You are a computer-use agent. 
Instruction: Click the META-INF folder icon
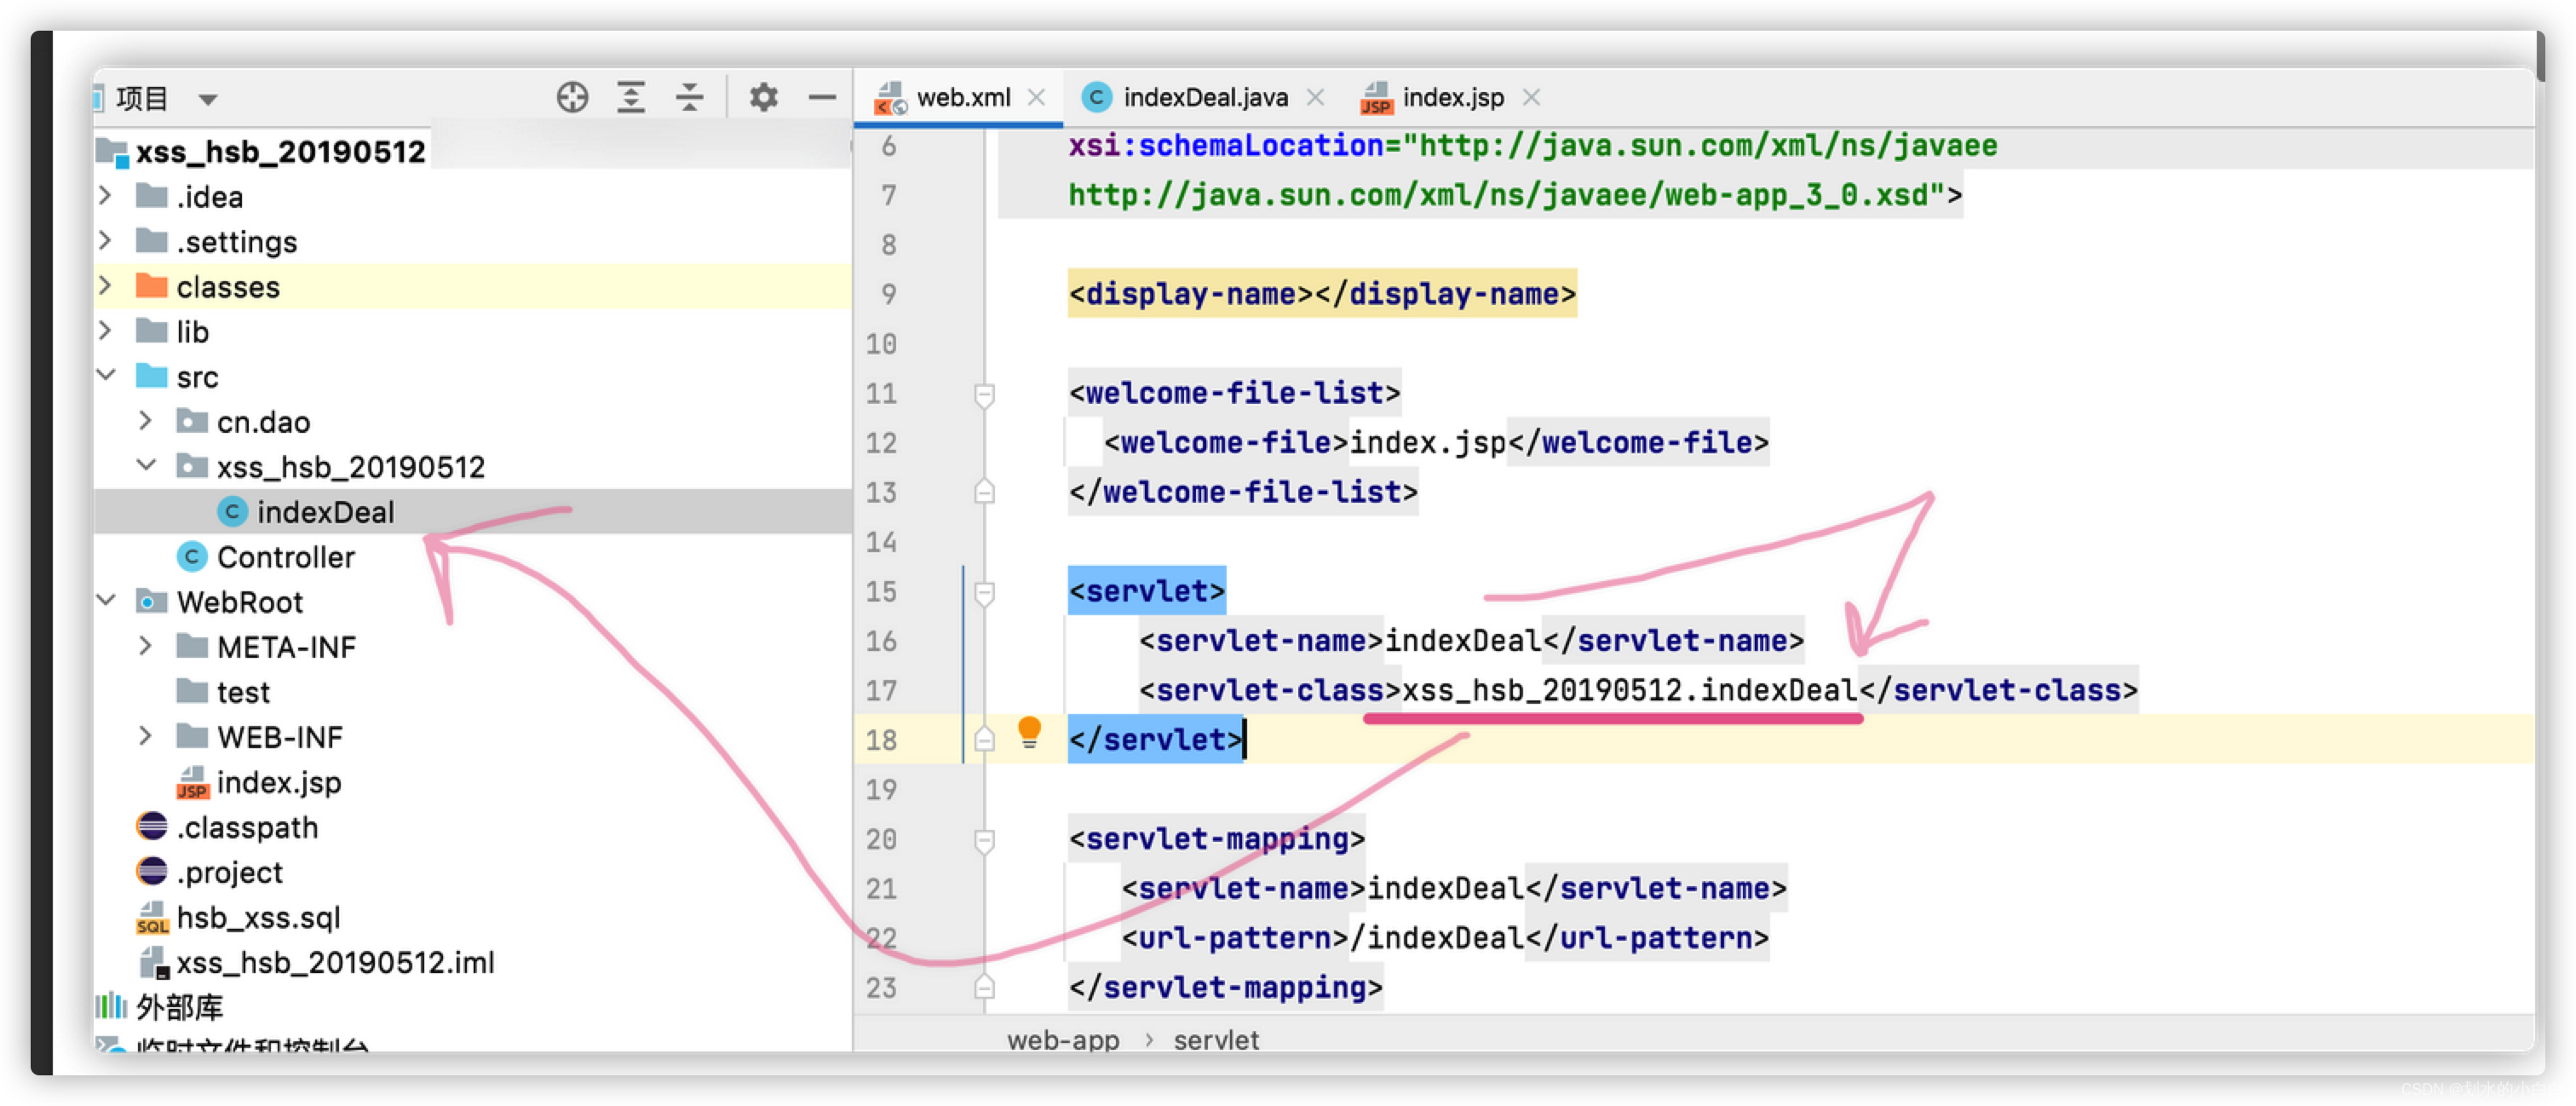(x=192, y=646)
